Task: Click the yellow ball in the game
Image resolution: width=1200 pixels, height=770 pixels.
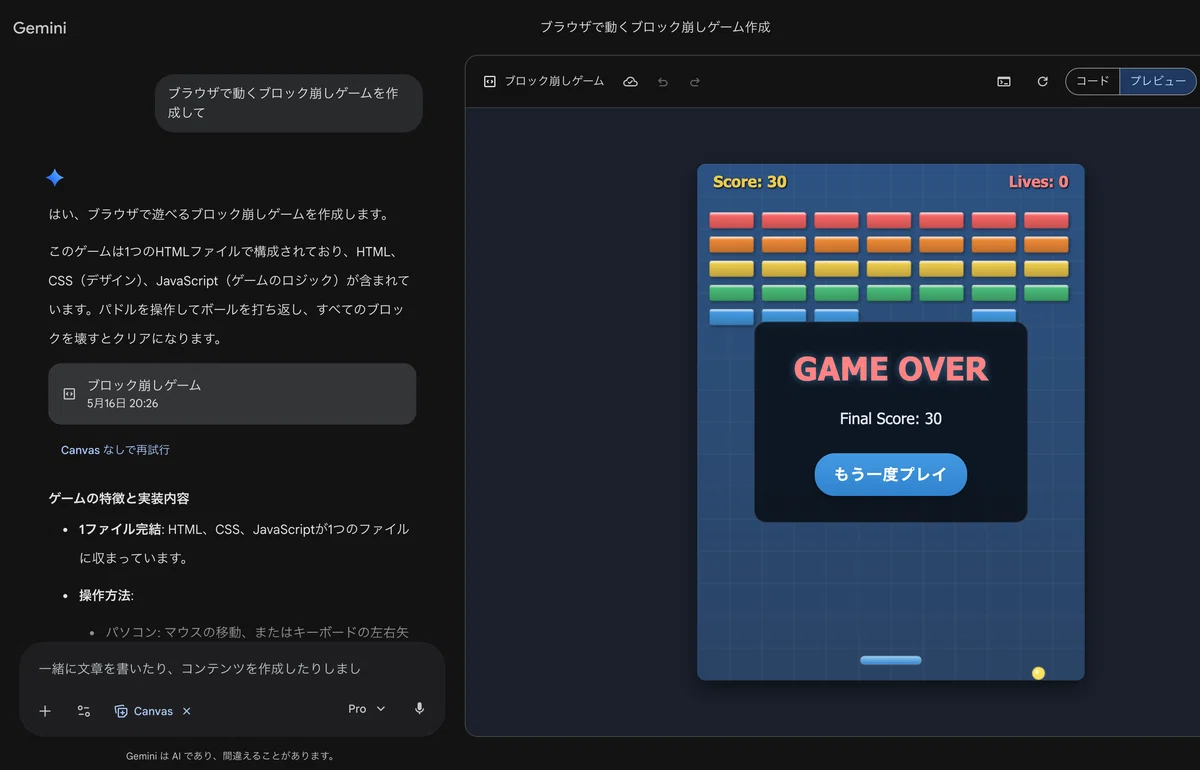Action: tap(1038, 673)
